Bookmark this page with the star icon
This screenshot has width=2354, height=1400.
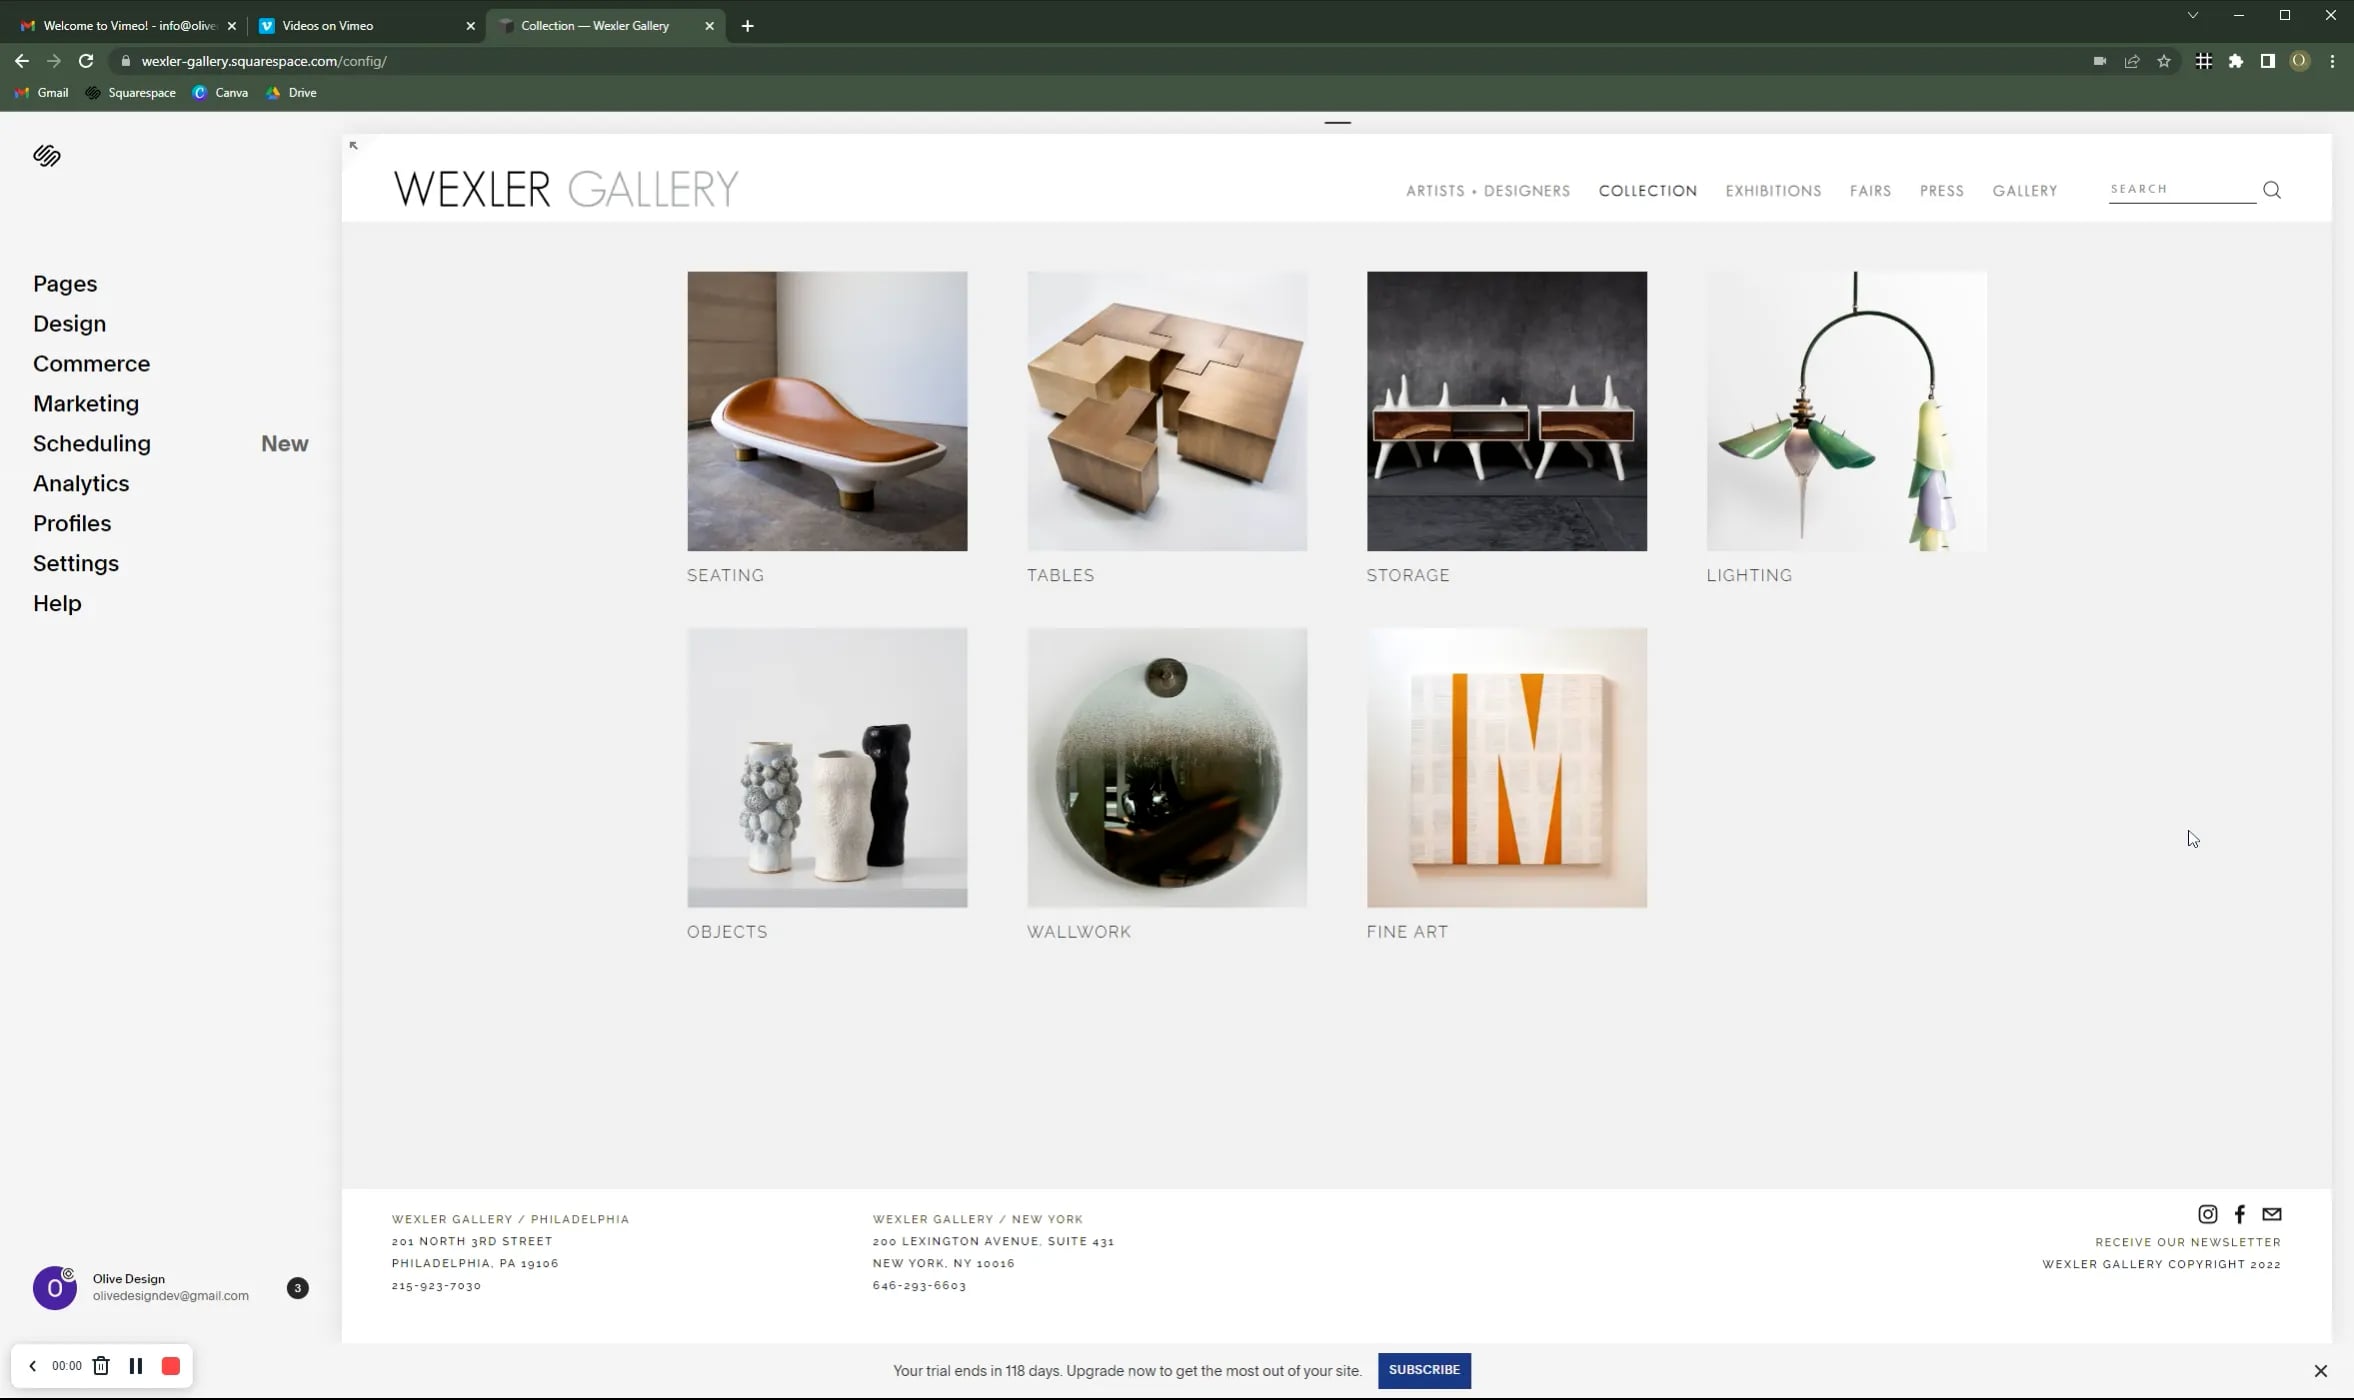point(2165,60)
